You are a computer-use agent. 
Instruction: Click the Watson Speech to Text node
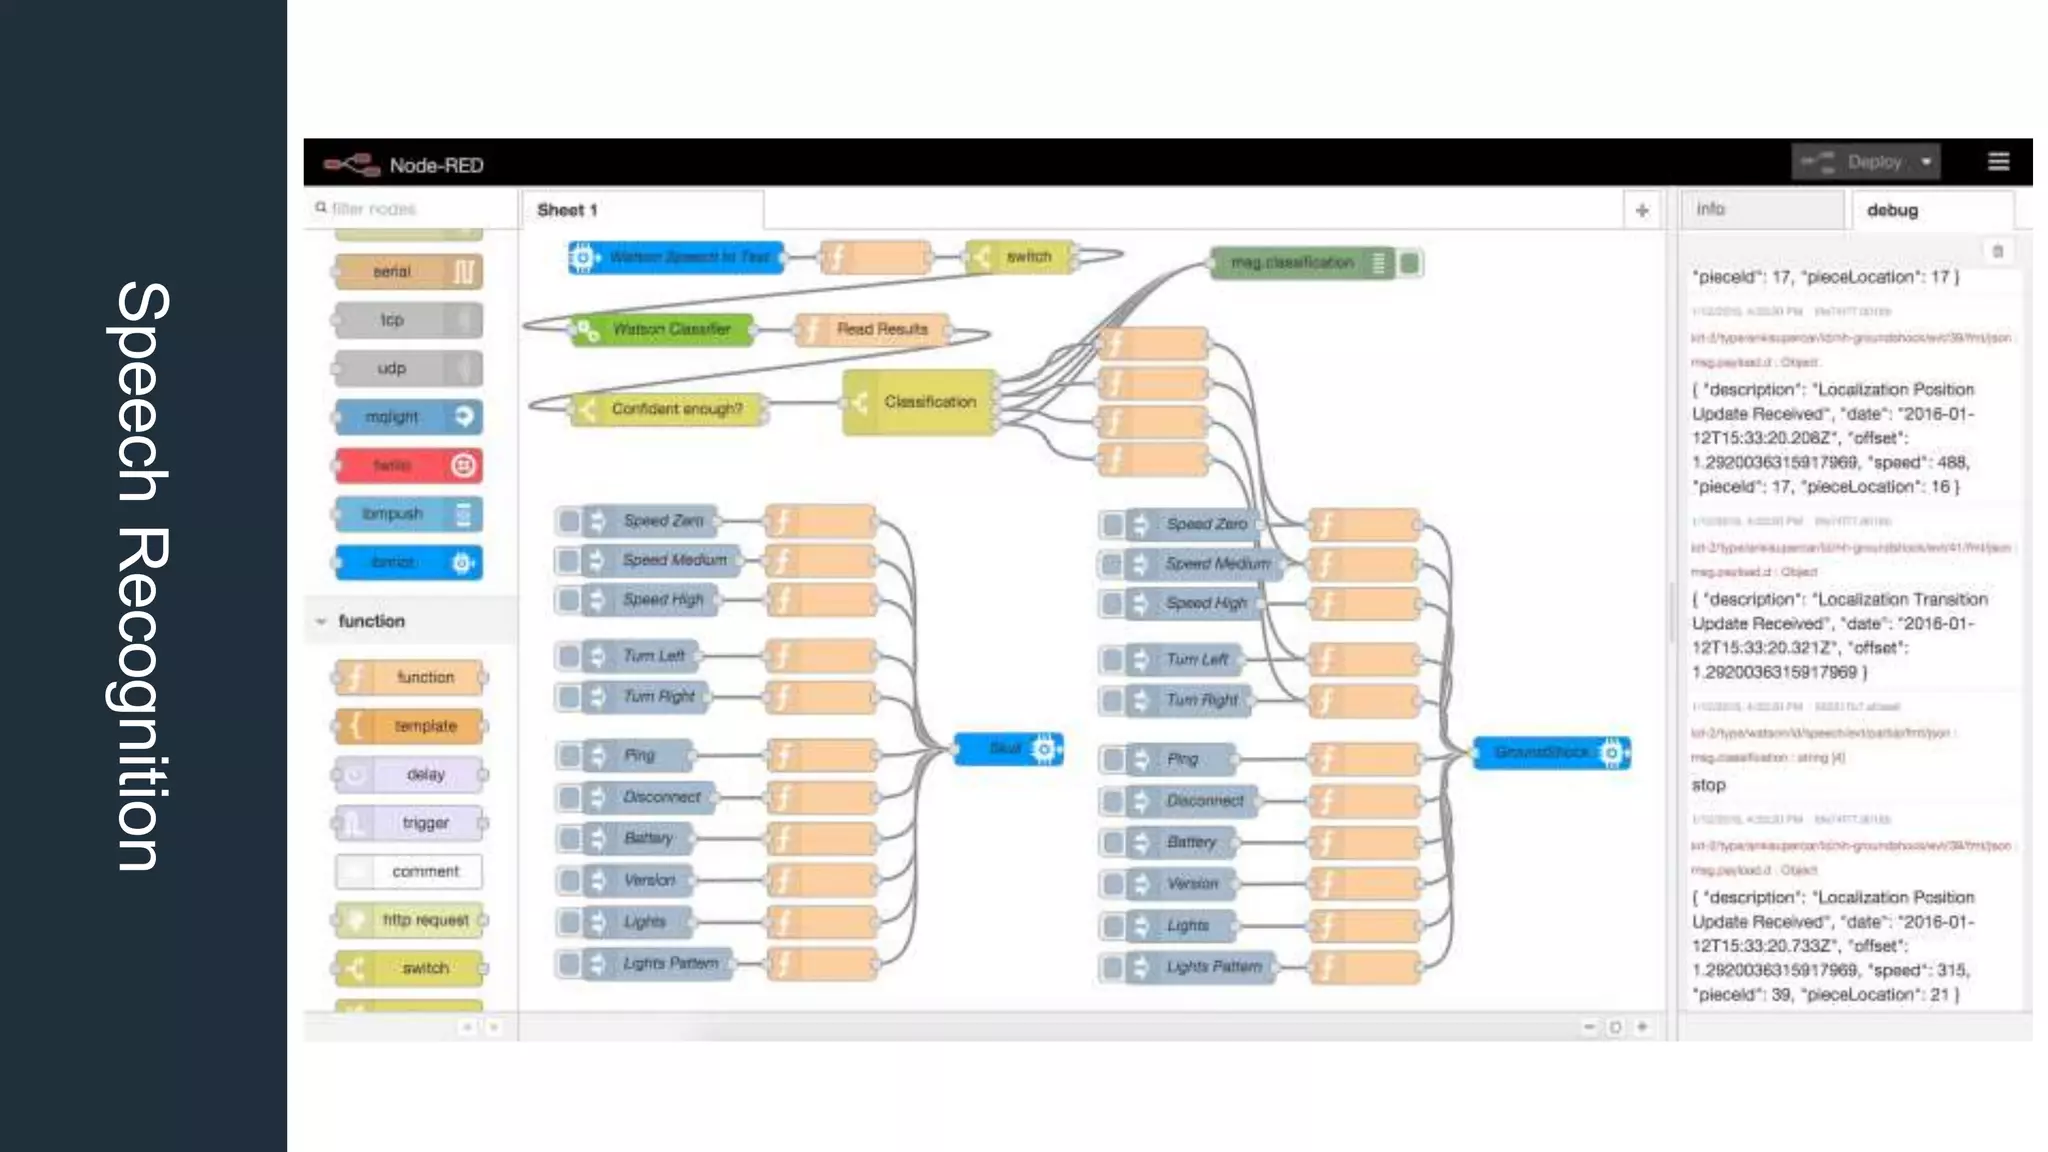pos(688,257)
